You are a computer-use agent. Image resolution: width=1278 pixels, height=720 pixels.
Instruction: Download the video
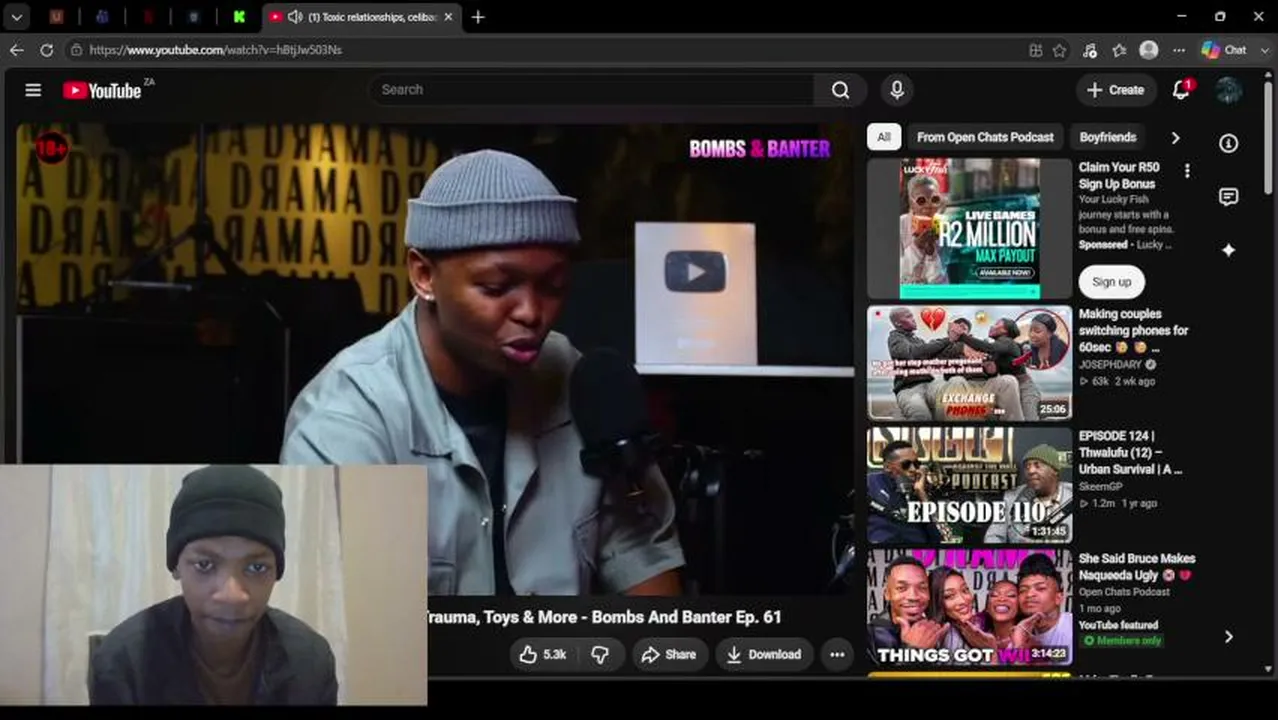tap(764, 654)
